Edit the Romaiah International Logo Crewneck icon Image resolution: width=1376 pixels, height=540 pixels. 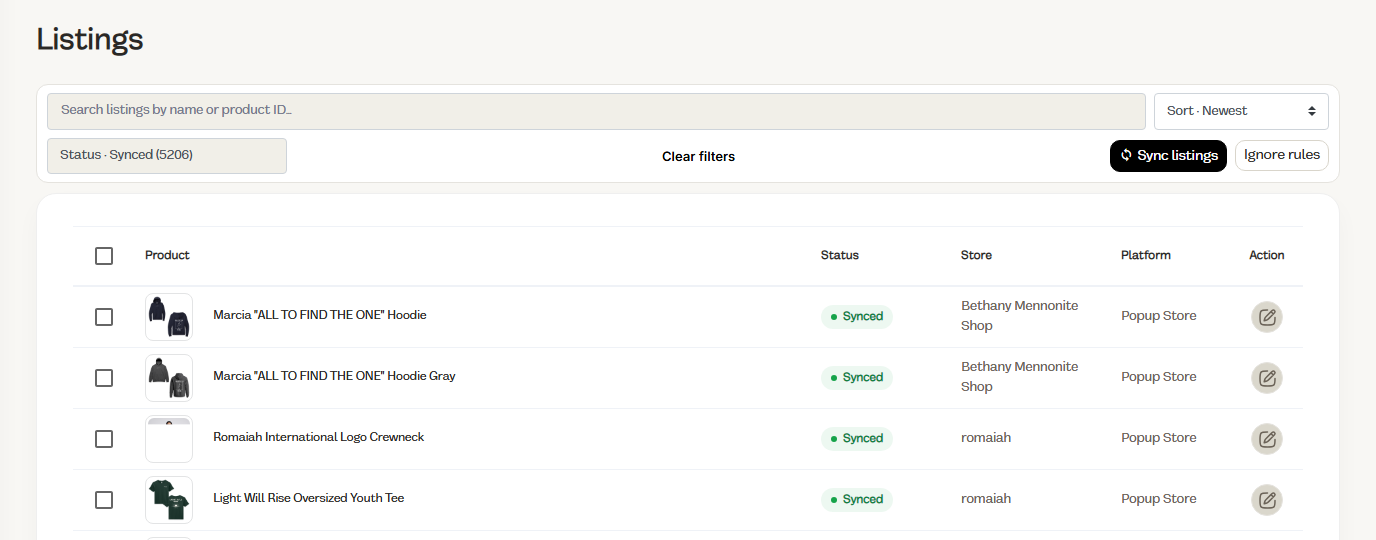[x=1267, y=439]
